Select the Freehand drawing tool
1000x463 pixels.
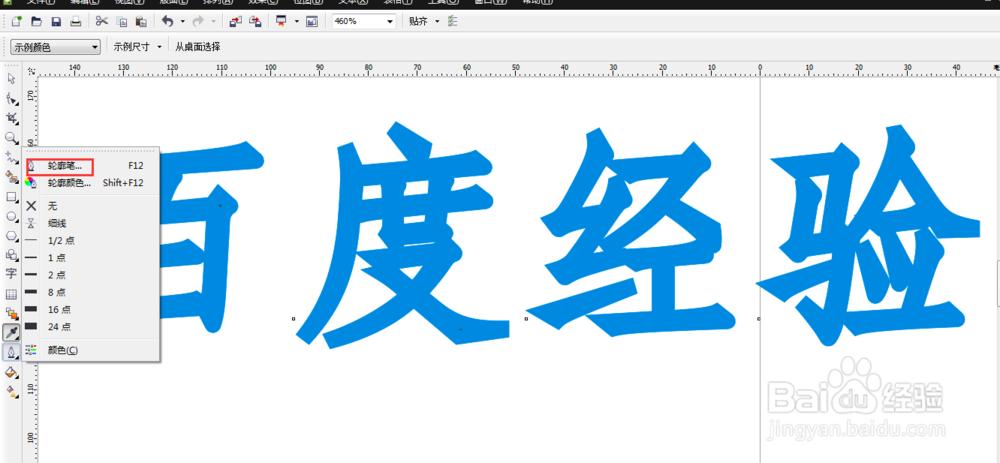point(11,158)
